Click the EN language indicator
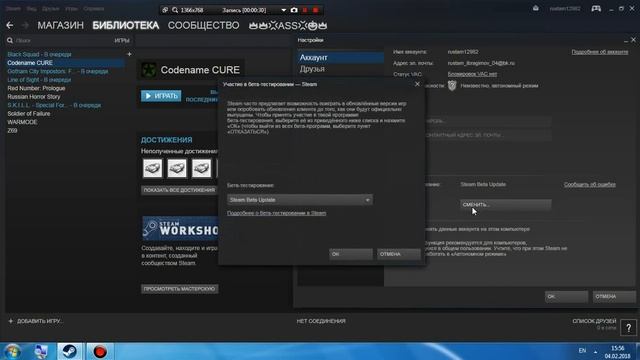Screen dimensions: 640x360 pyautogui.click(x=582, y=351)
